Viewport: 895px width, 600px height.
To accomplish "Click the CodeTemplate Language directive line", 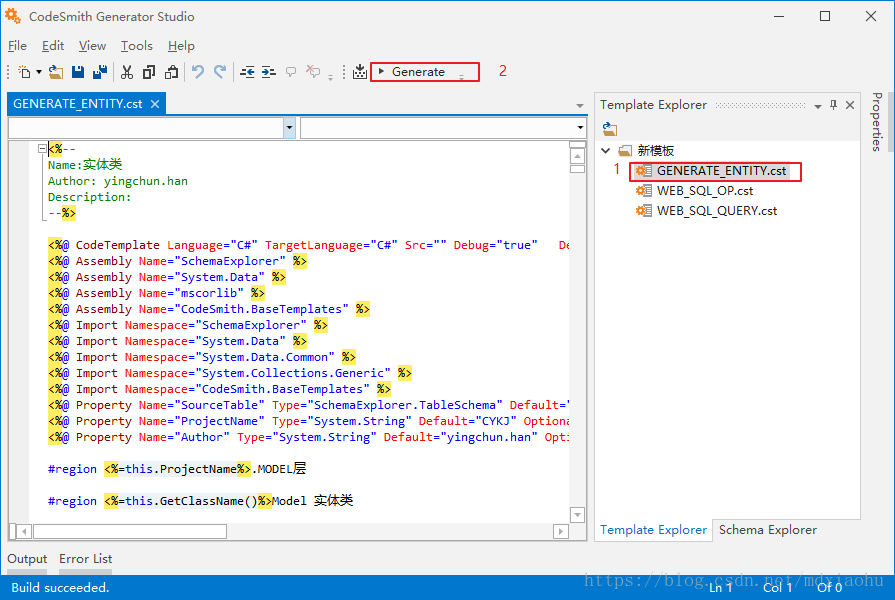I will [x=308, y=245].
